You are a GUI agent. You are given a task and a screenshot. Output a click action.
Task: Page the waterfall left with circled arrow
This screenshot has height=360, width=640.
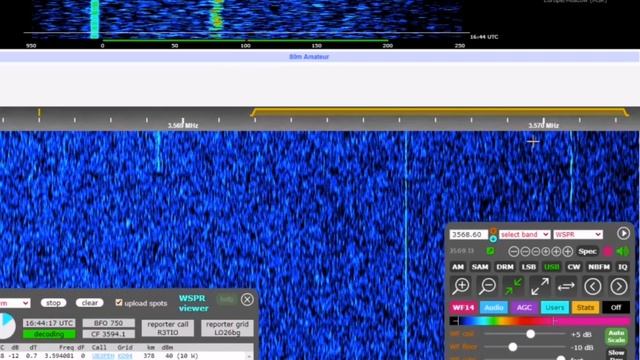[593, 287]
